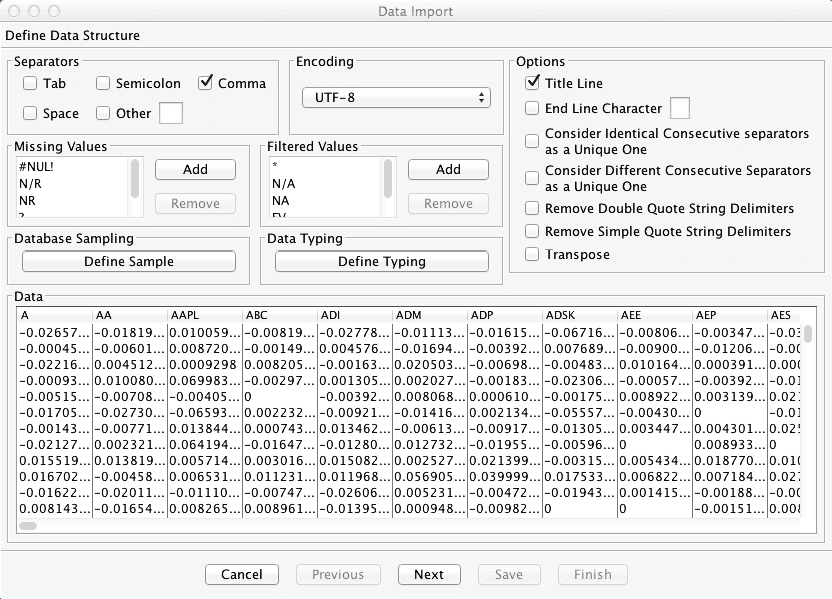Click the Data table vertical scrollbar
Screen dimensions: 832x599
click(808, 334)
